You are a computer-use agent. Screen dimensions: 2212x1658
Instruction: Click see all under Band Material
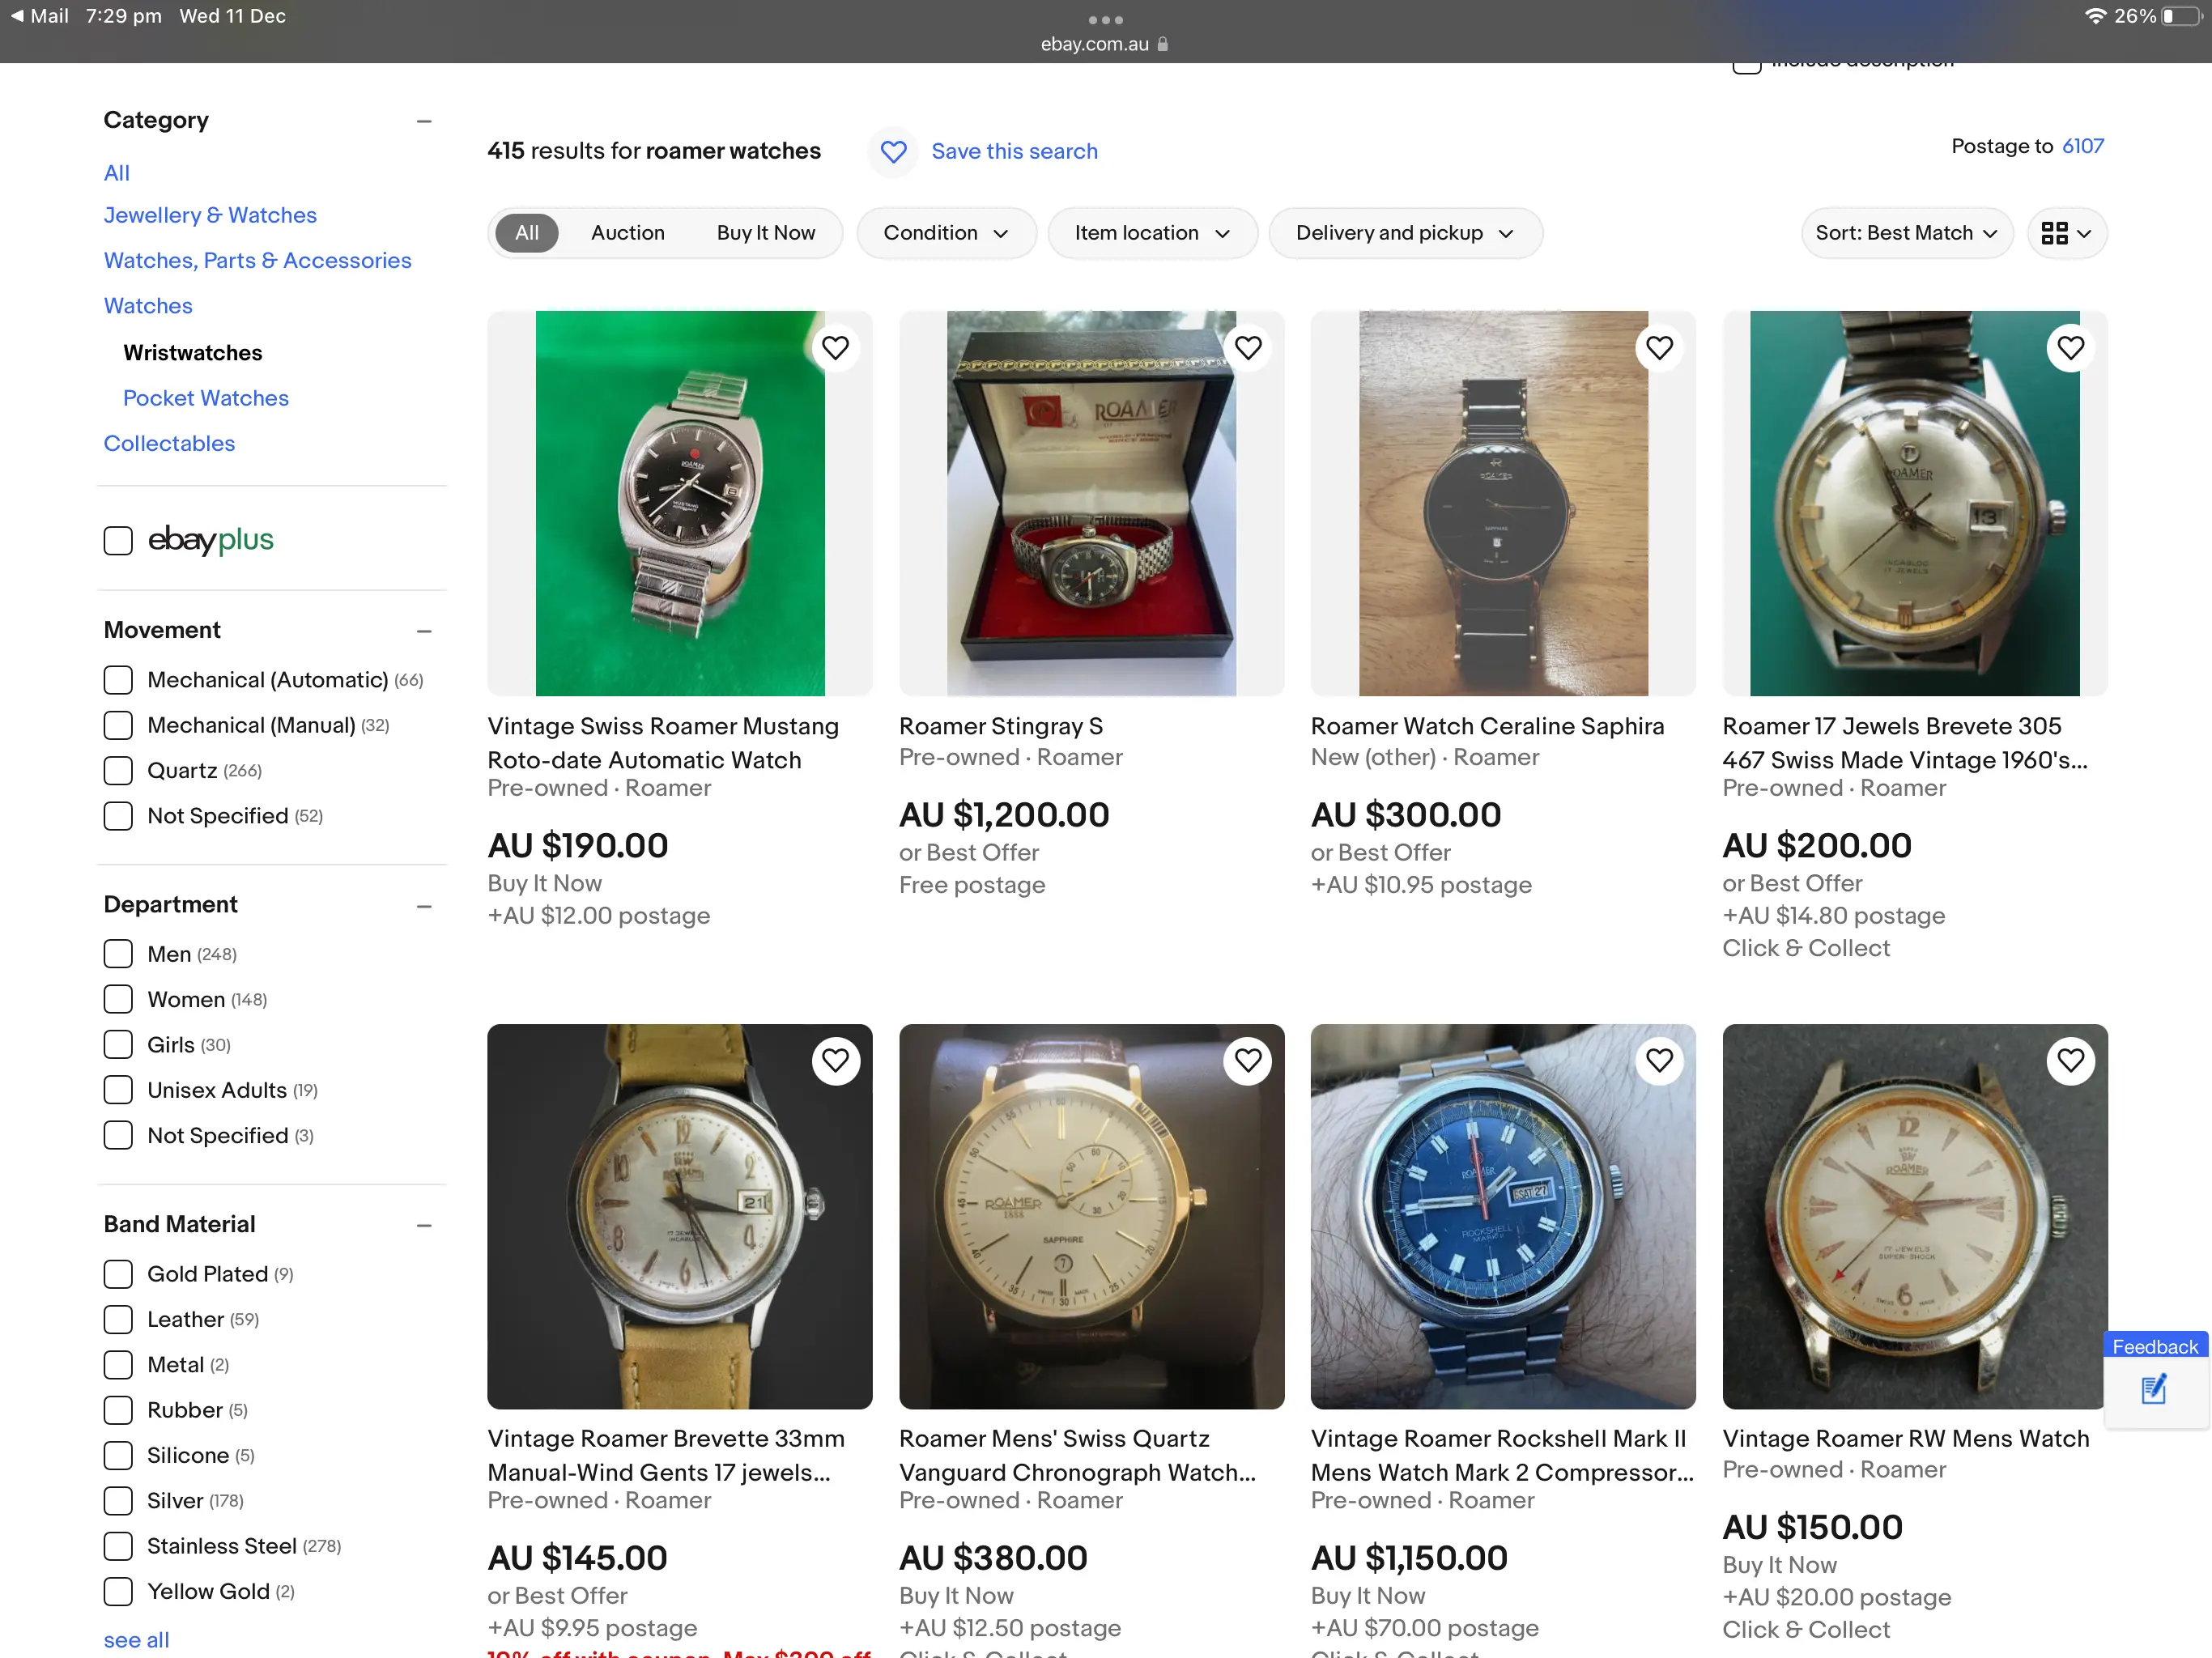pyautogui.click(x=136, y=1640)
